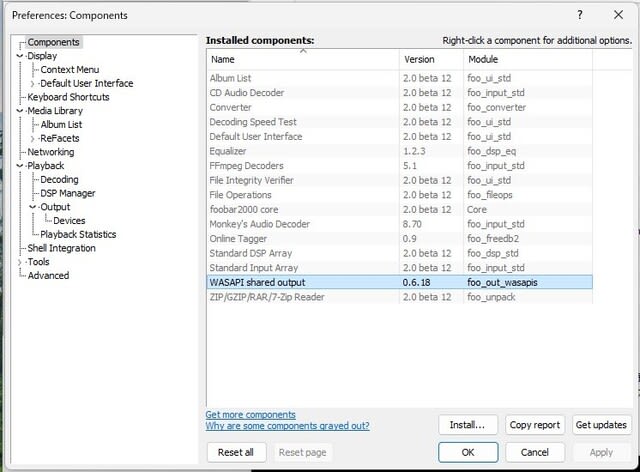Click the Apply button
This screenshot has height=472, width=640.
pyautogui.click(x=601, y=452)
